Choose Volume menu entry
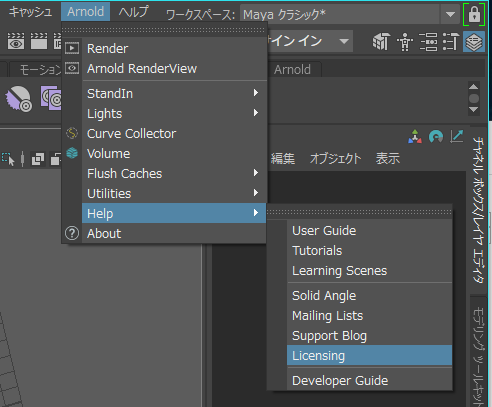 click(174, 153)
